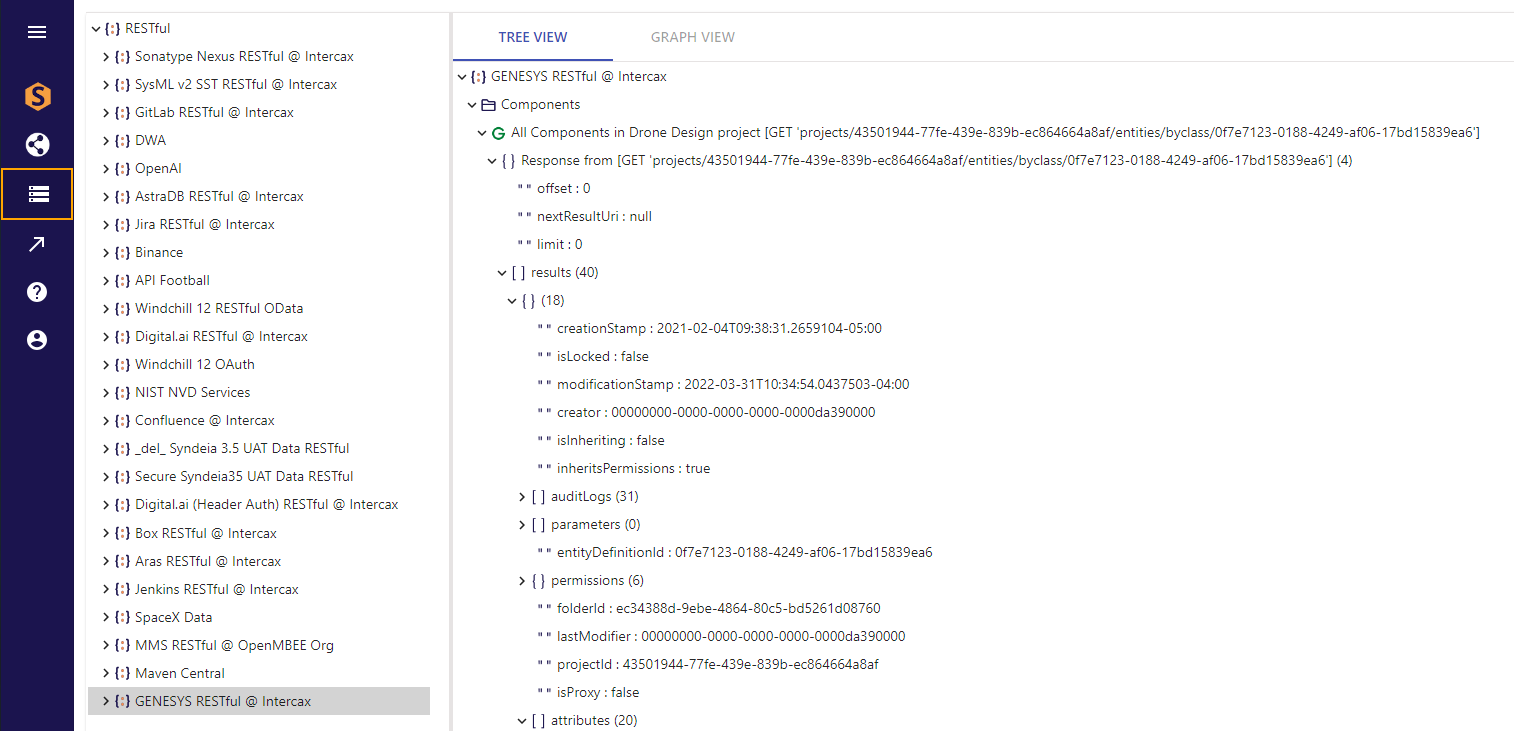
Task: Select Secure Syndeia35 UAT Data RESTful
Action: [x=244, y=477]
